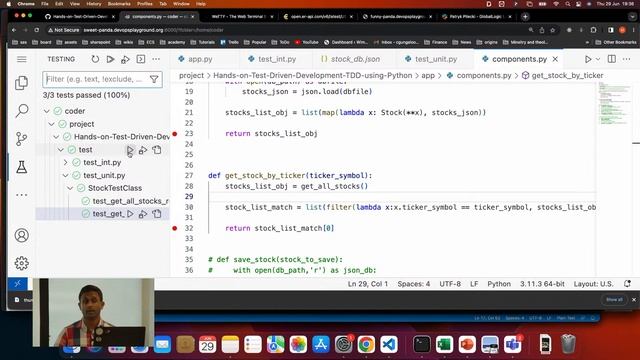Image resolution: width=640 pixels, height=360 pixels.
Task: Open Source Control view
Action: pyautogui.click(x=22, y=139)
